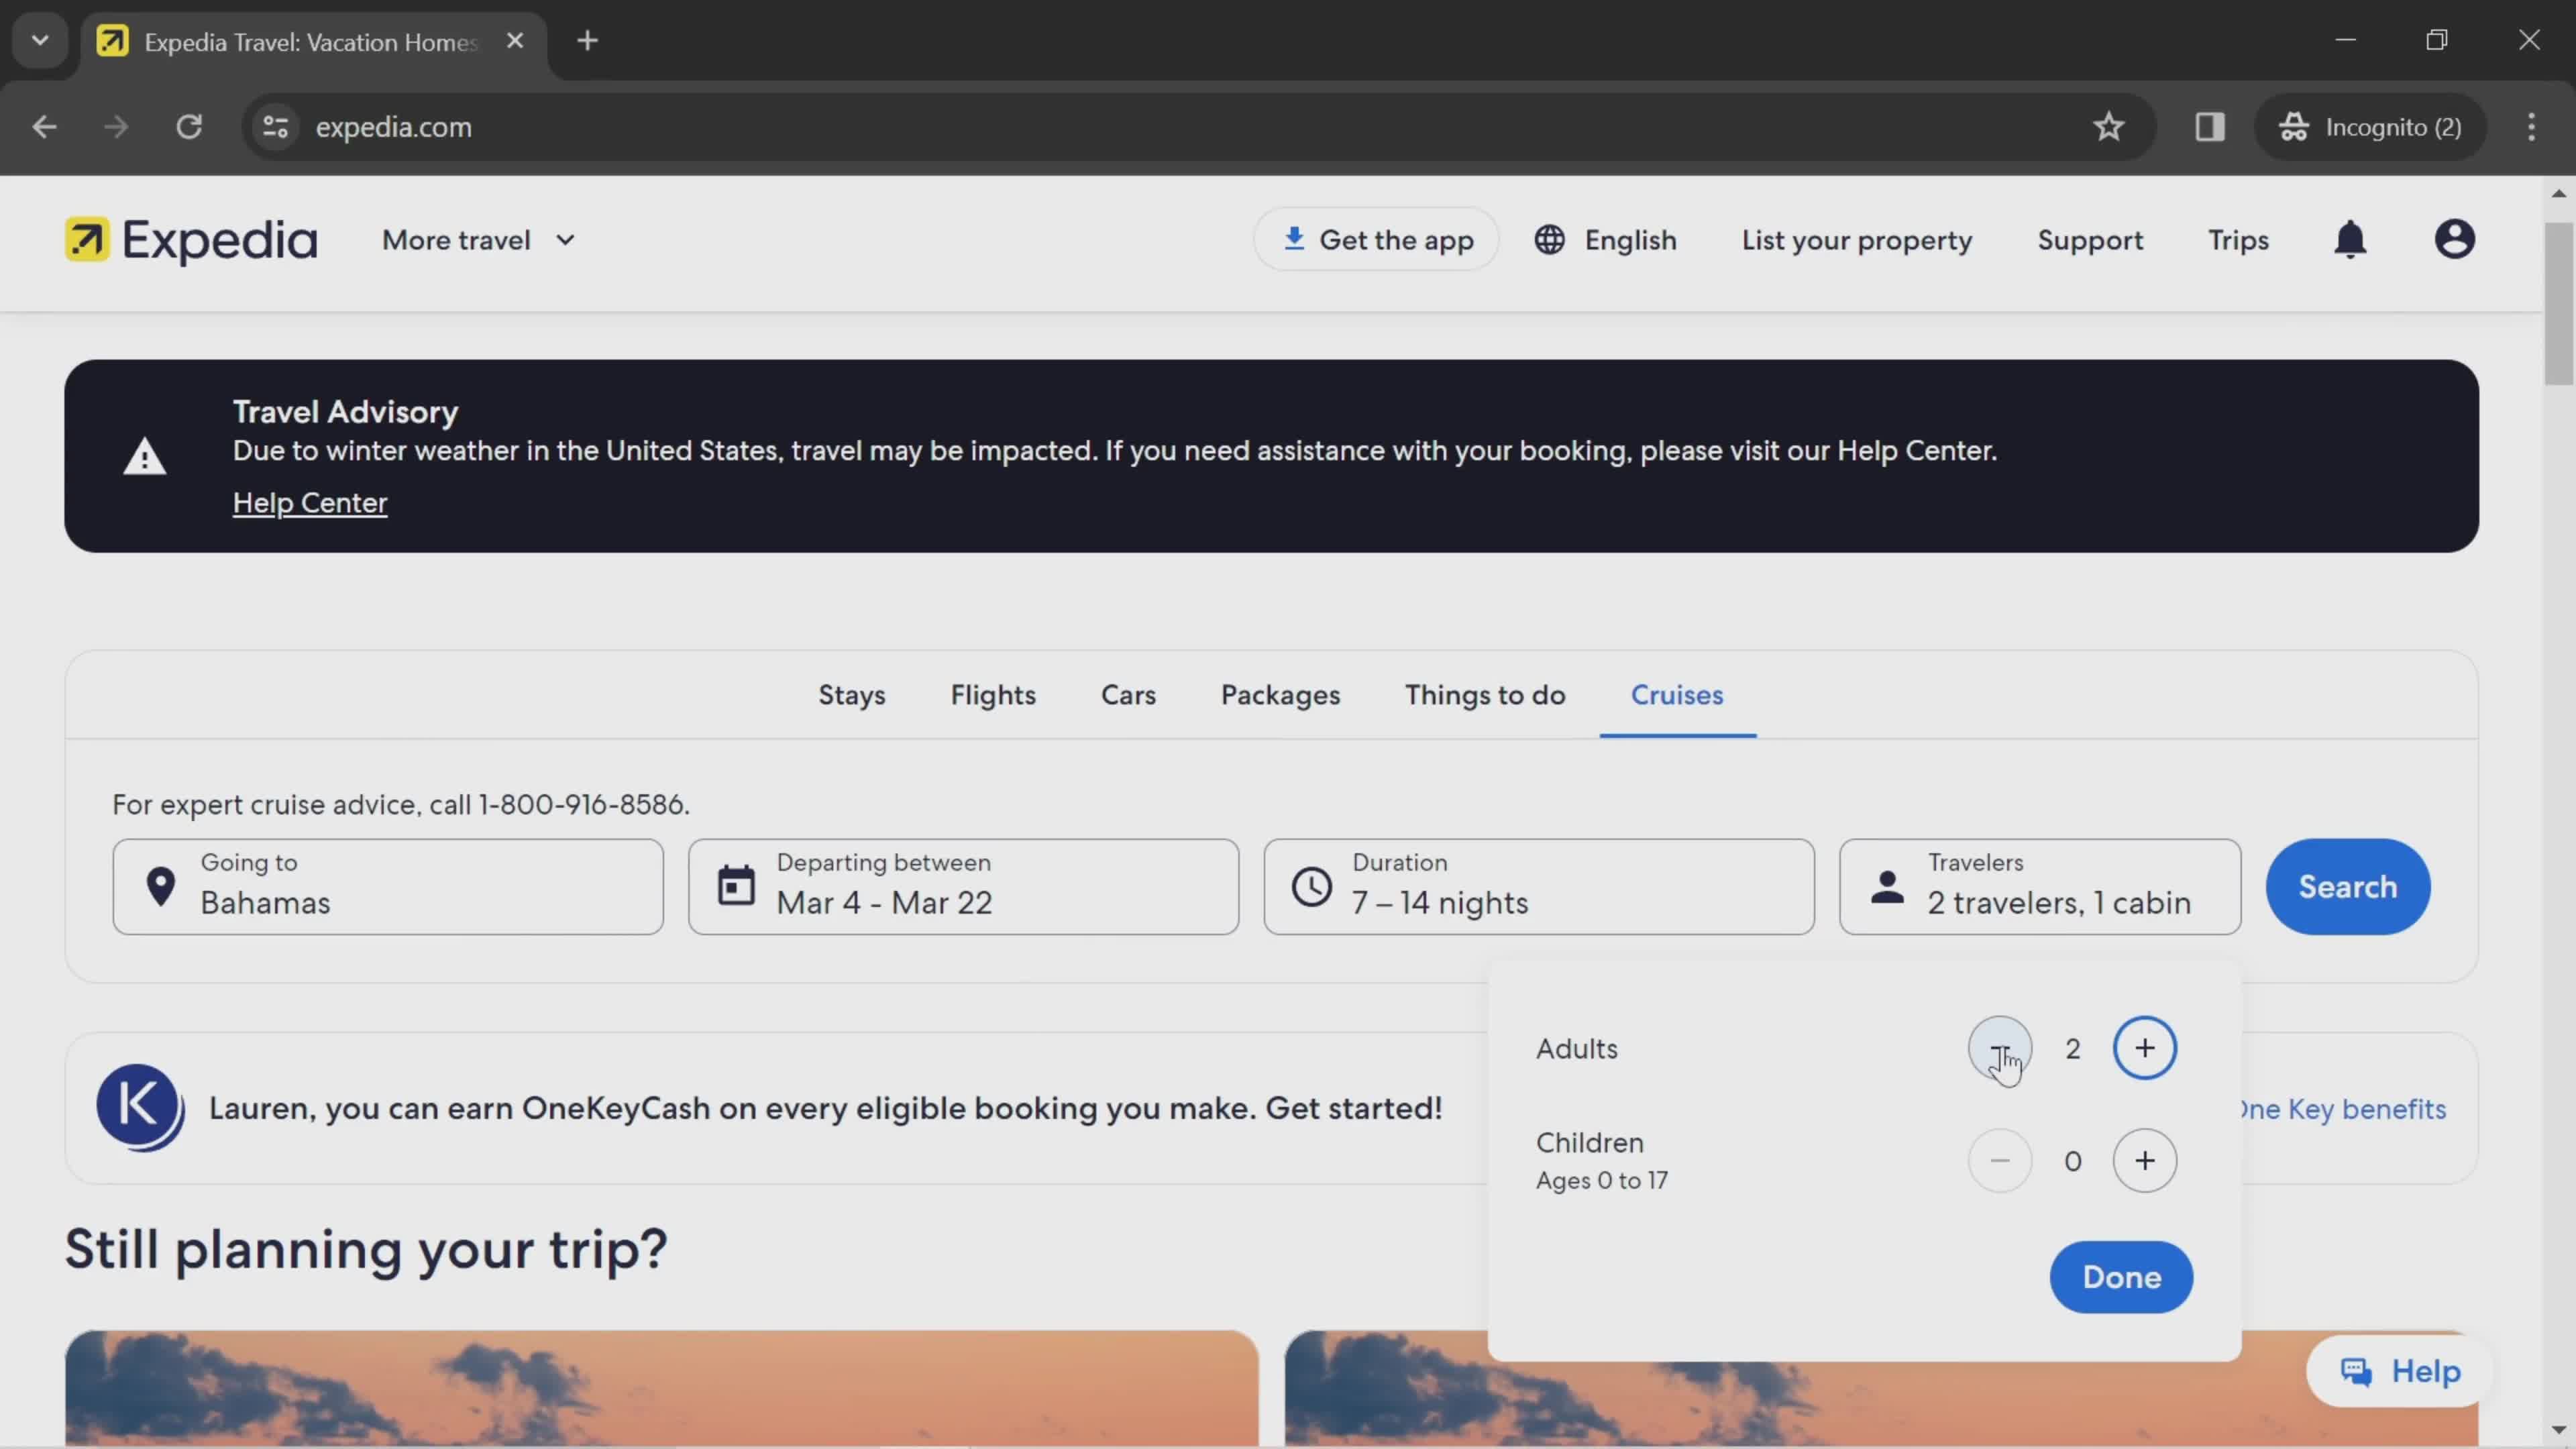Confirm travelers with the Done button
The width and height of the screenshot is (2576, 1449).
tap(2121, 1277)
